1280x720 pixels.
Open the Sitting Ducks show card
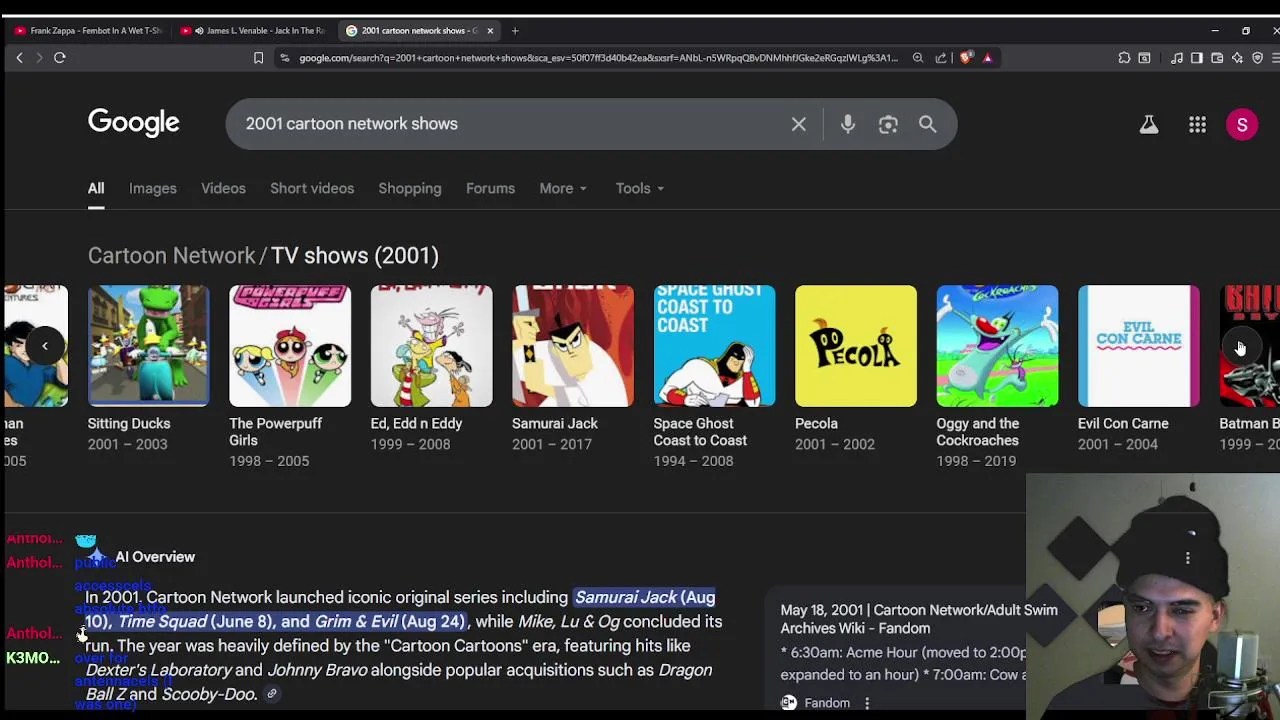click(148, 369)
